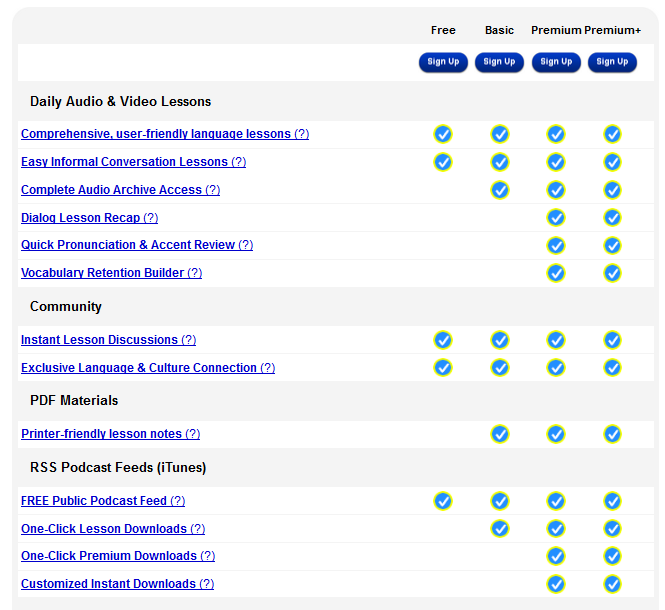The image size is (665, 610).
Task: Click Premium+ checkmark for Customized Instant Downloads
Action: pos(612,585)
